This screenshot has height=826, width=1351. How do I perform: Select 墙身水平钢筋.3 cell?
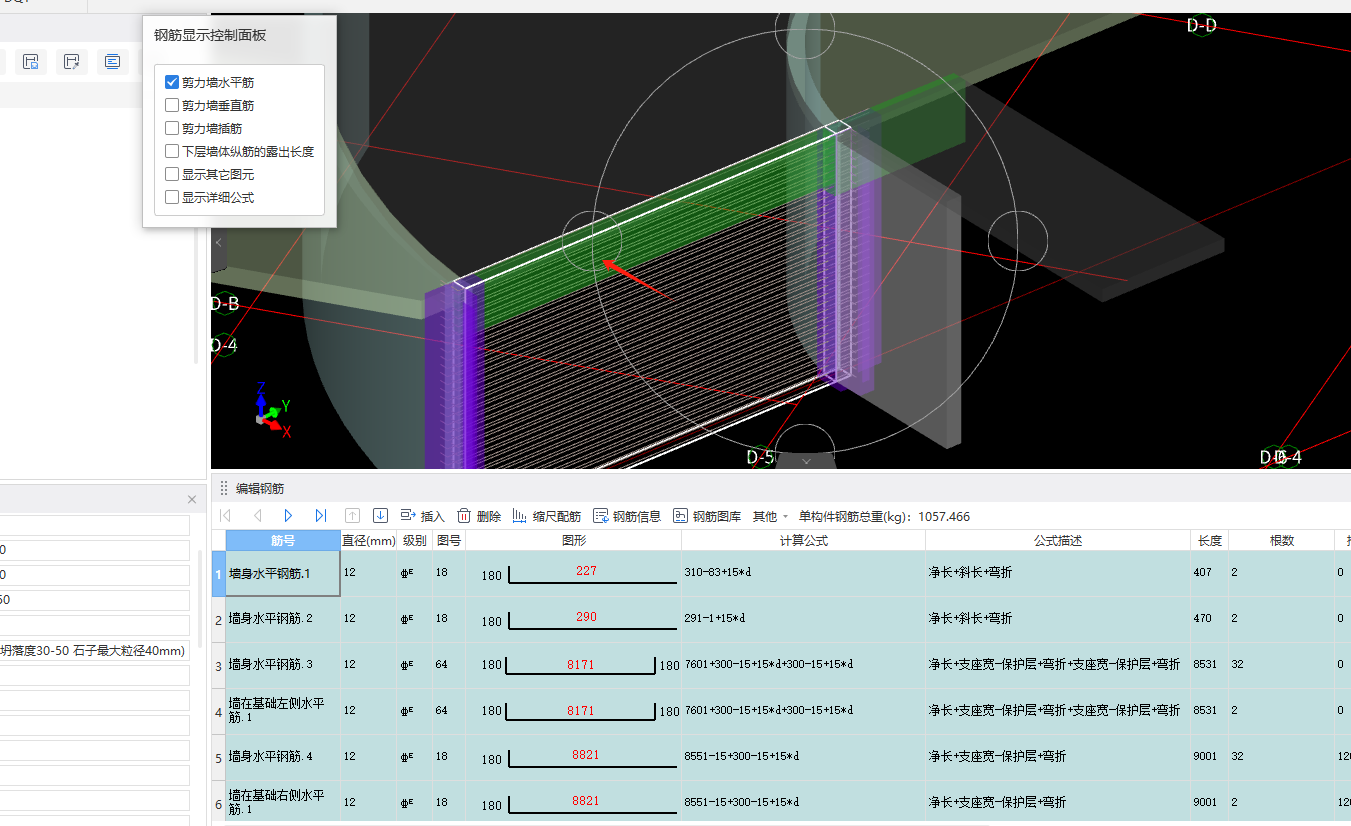point(283,665)
